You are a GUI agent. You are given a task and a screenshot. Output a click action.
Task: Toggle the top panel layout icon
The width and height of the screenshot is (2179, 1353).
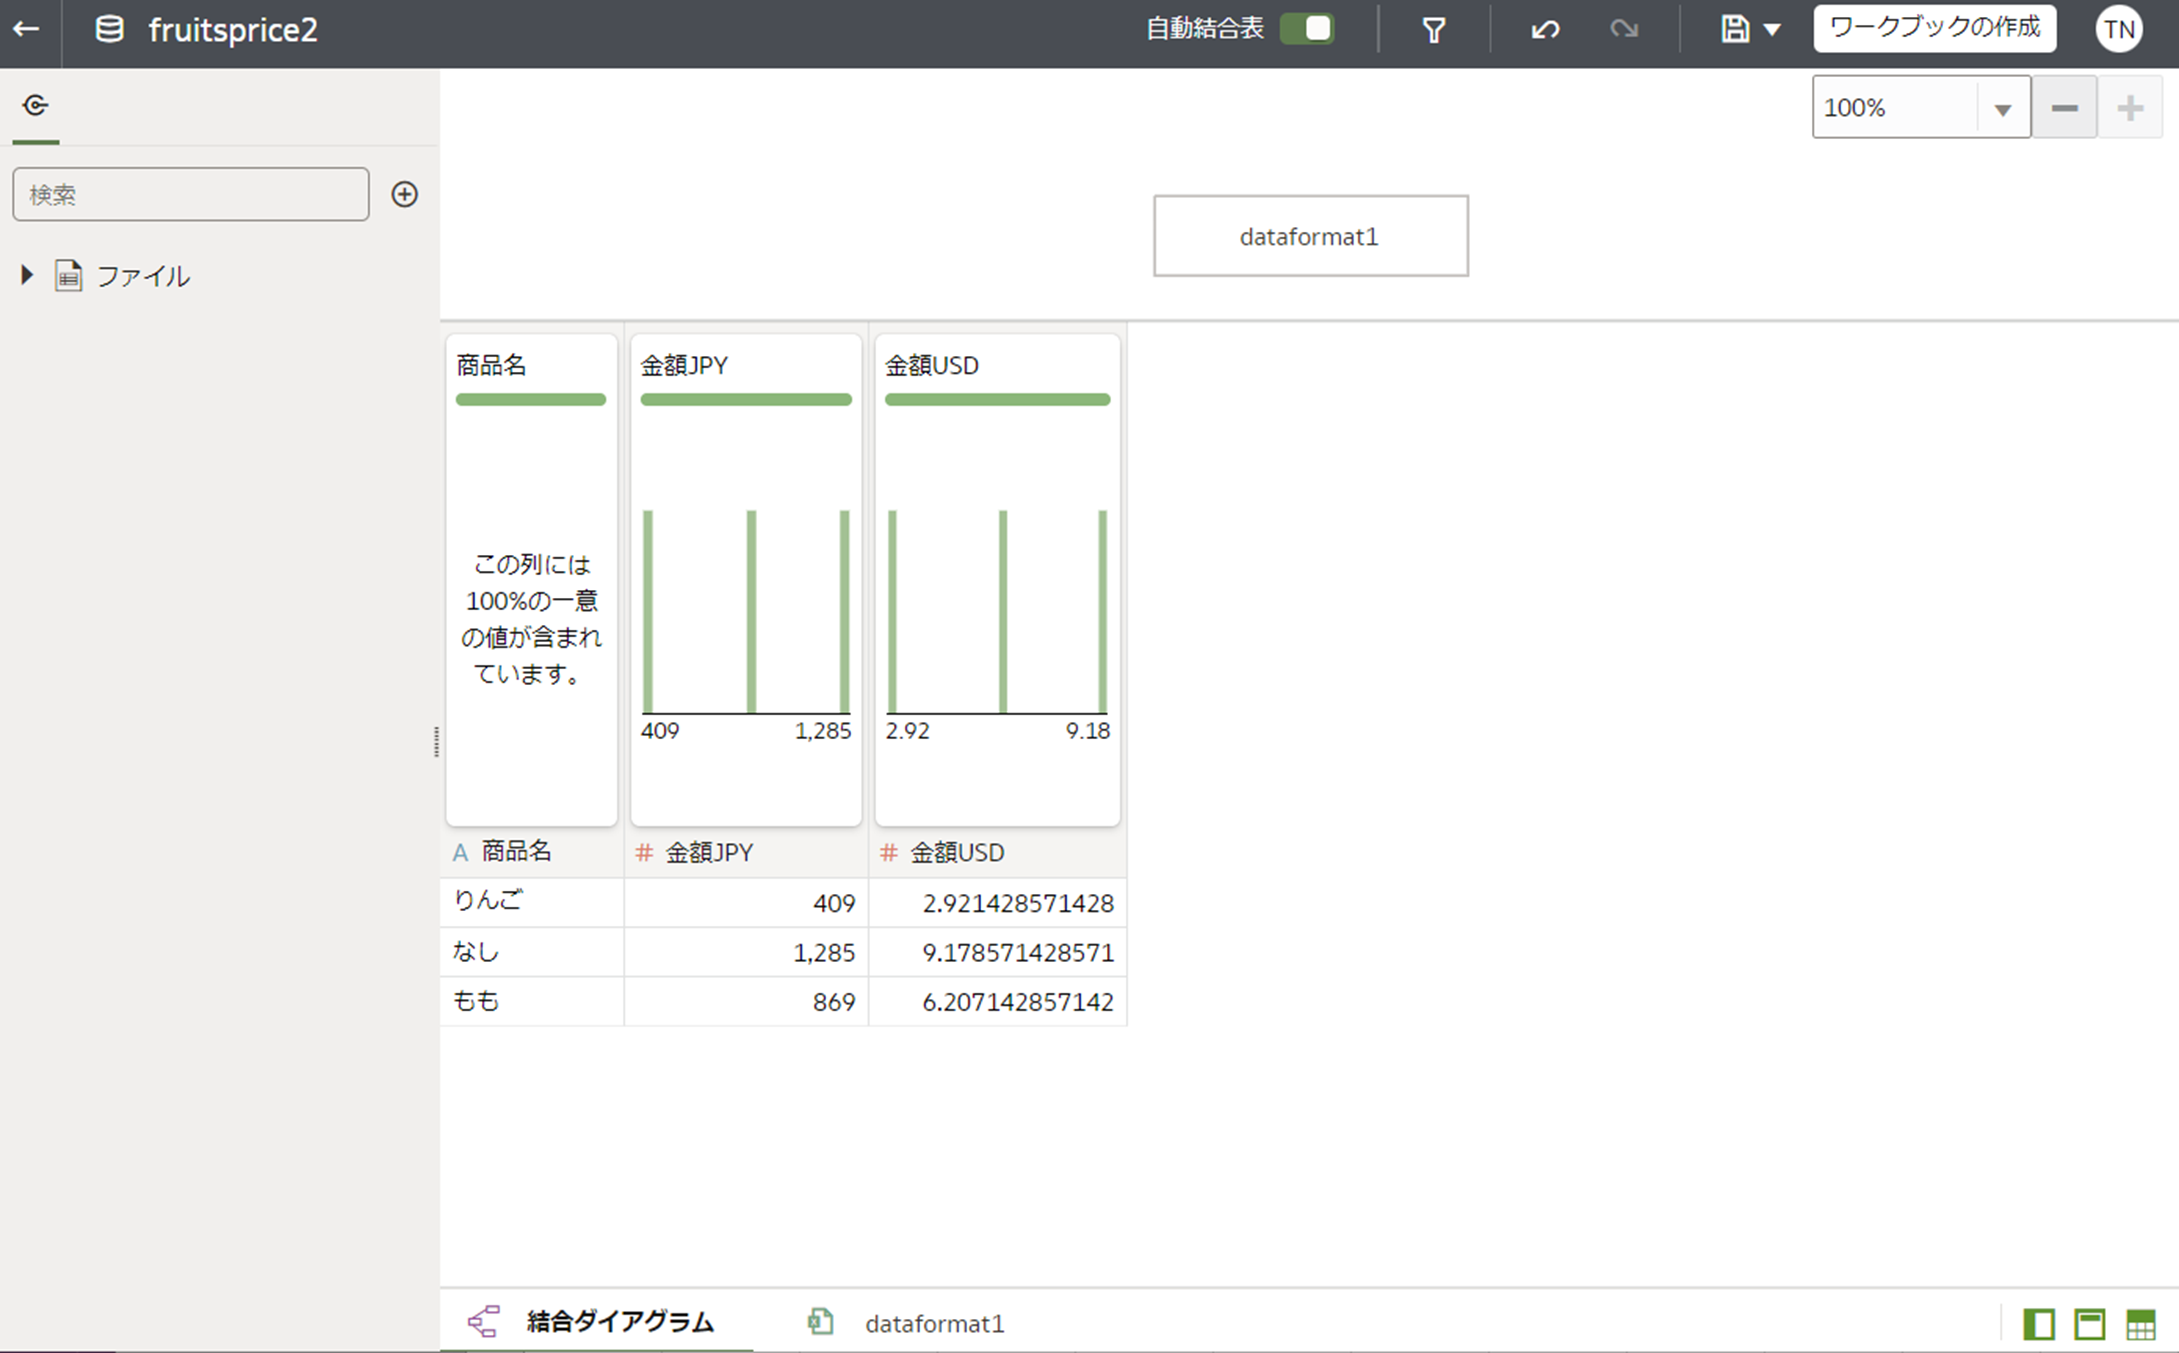(x=2089, y=1324)
